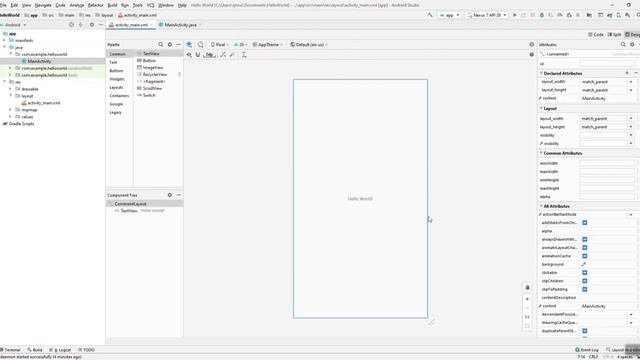Screen dimensions: 640x360
Task: Toggle the clickable attribute checkbox
Action: click(x=584, y=273)
